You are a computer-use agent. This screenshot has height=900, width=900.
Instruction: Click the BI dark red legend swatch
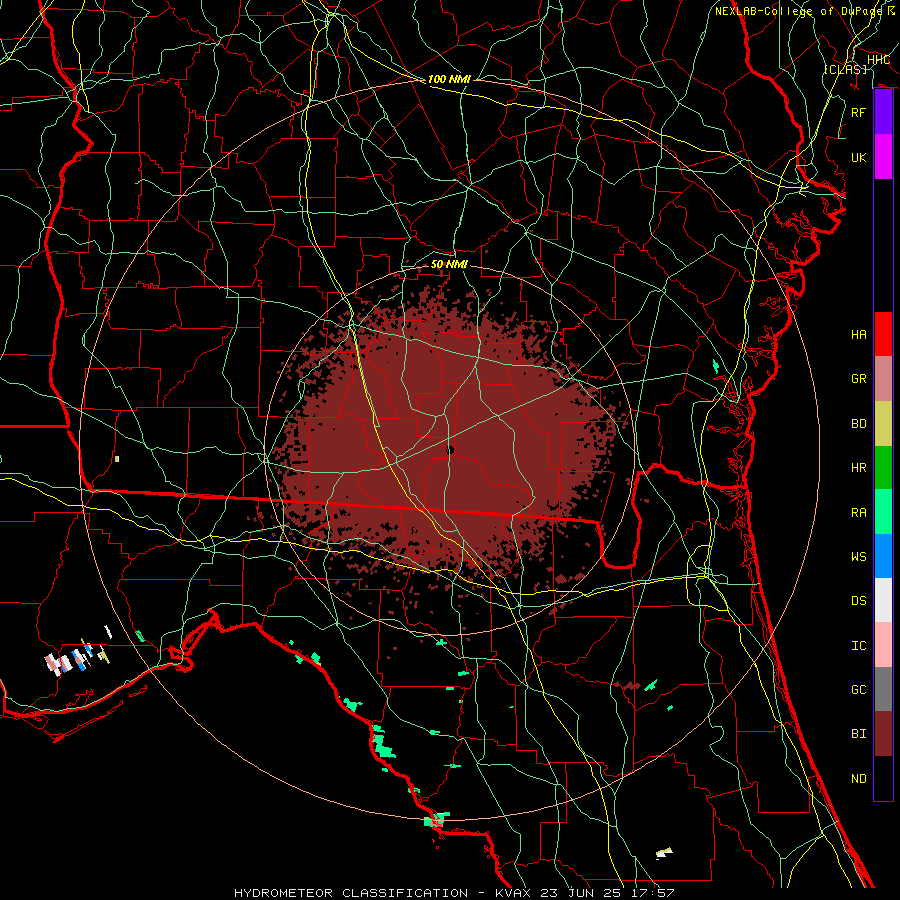point(883,734)
